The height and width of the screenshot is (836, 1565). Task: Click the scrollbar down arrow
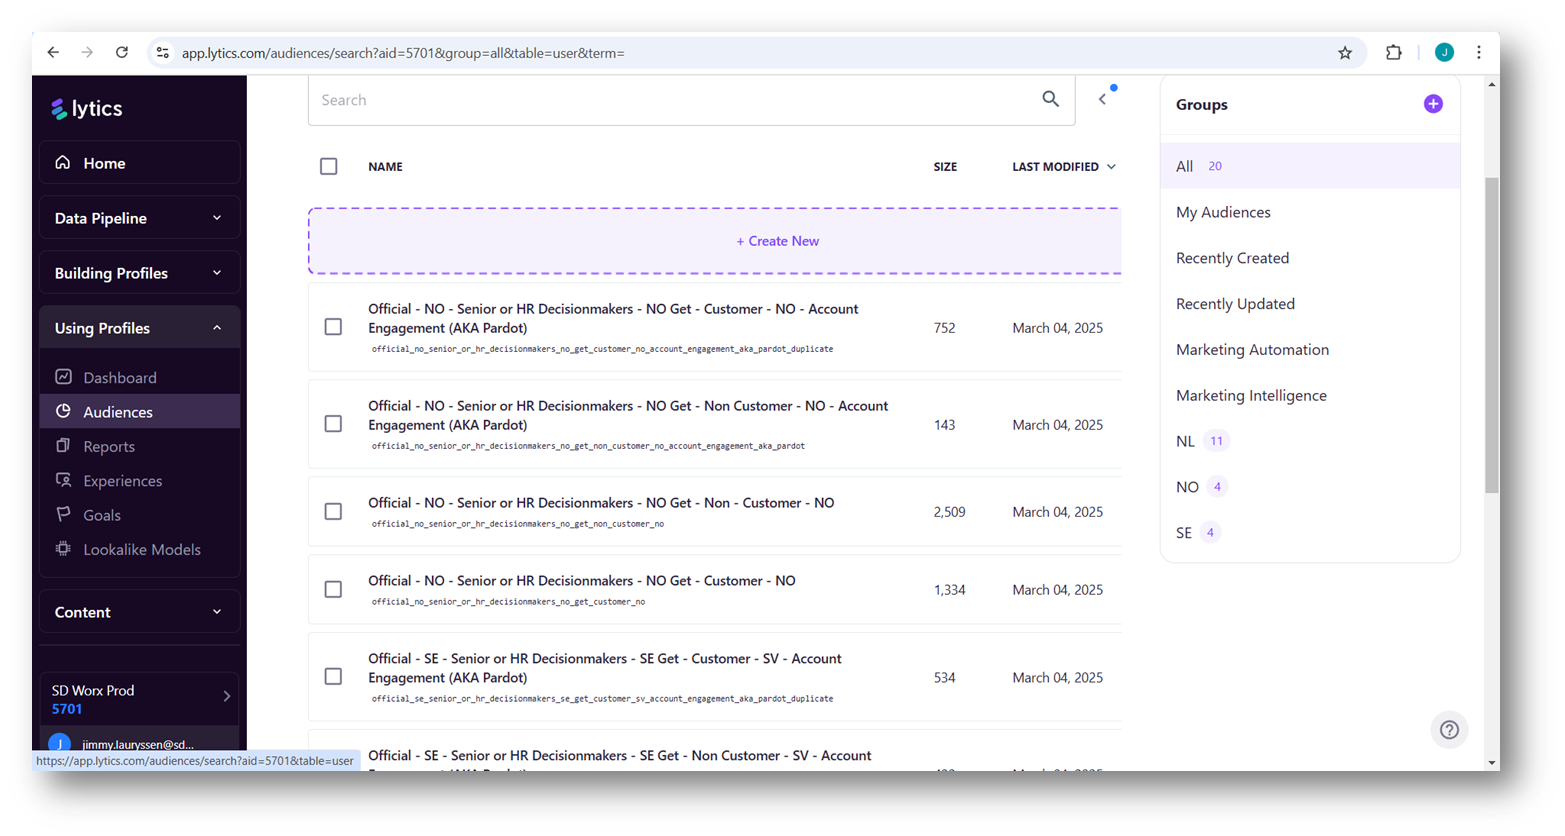(x=1492, y=762)
